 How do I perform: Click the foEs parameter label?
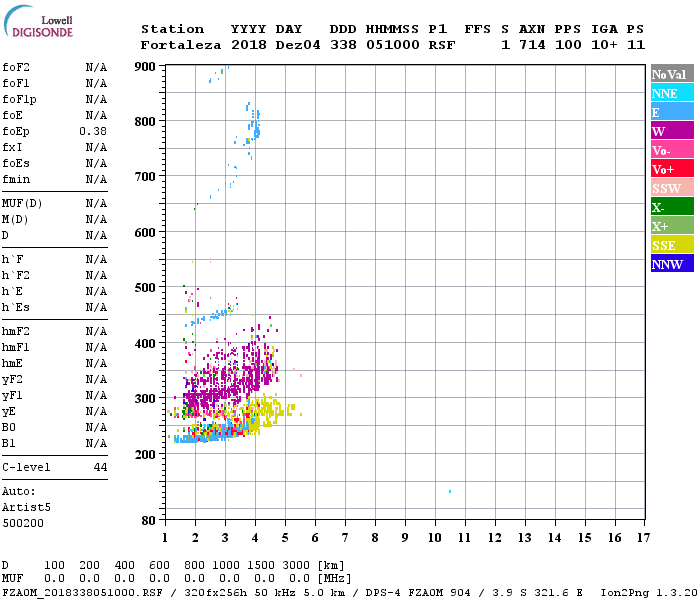(x=16, y=163)
